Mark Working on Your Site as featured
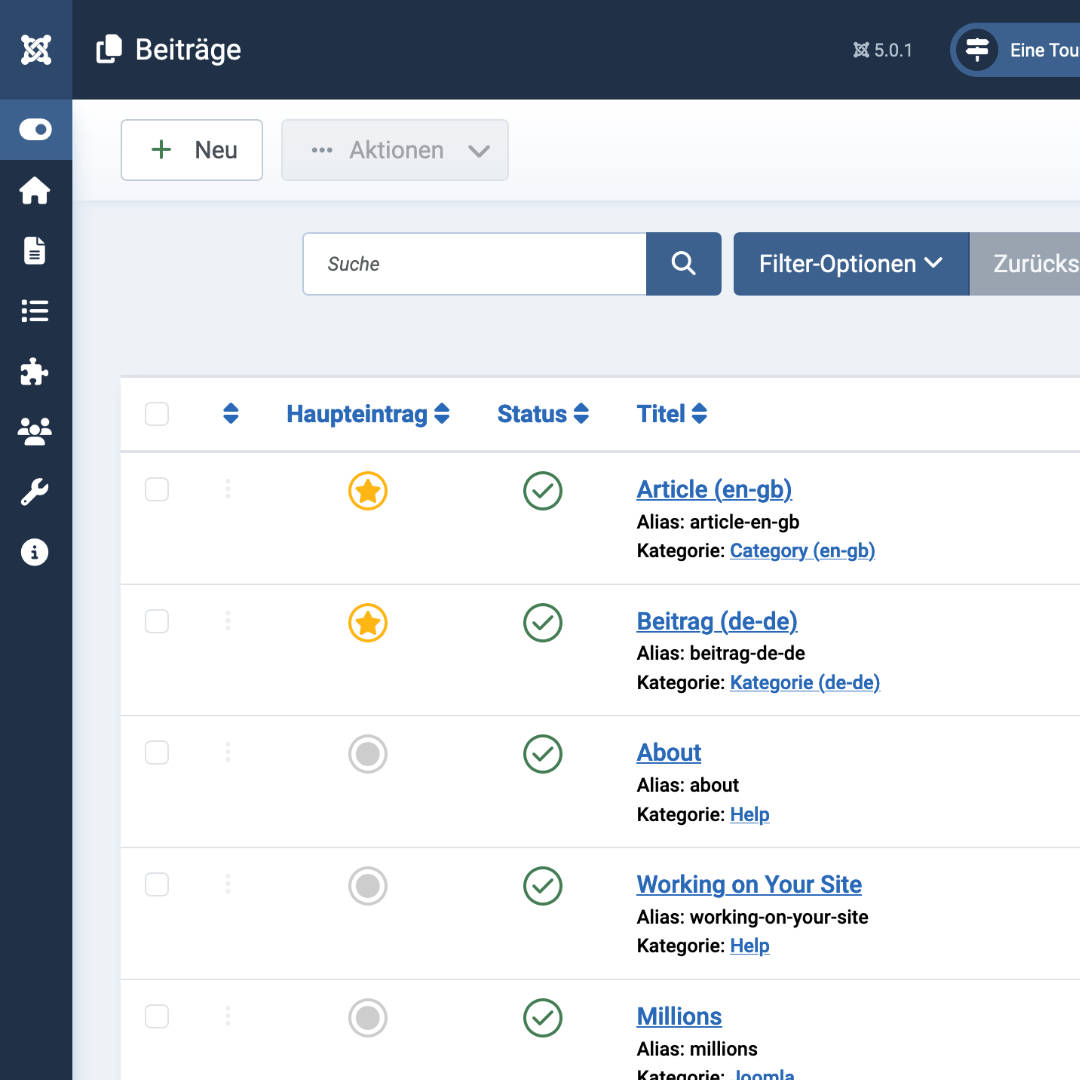This screenshot has width=1080, height=1080. point(368,886)
